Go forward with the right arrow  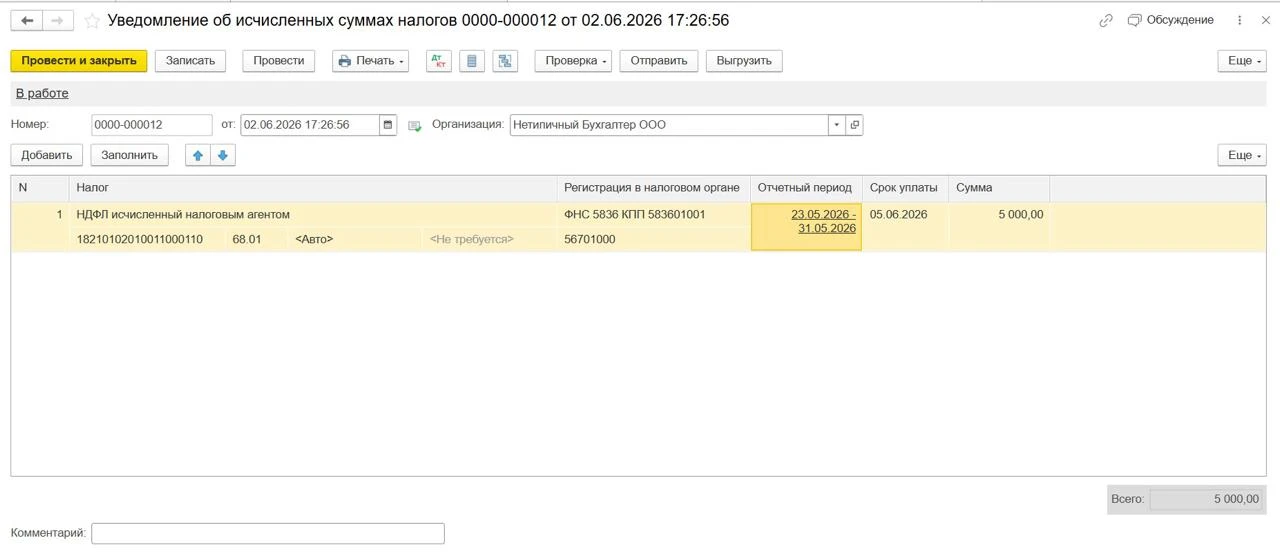pos(57,20)
